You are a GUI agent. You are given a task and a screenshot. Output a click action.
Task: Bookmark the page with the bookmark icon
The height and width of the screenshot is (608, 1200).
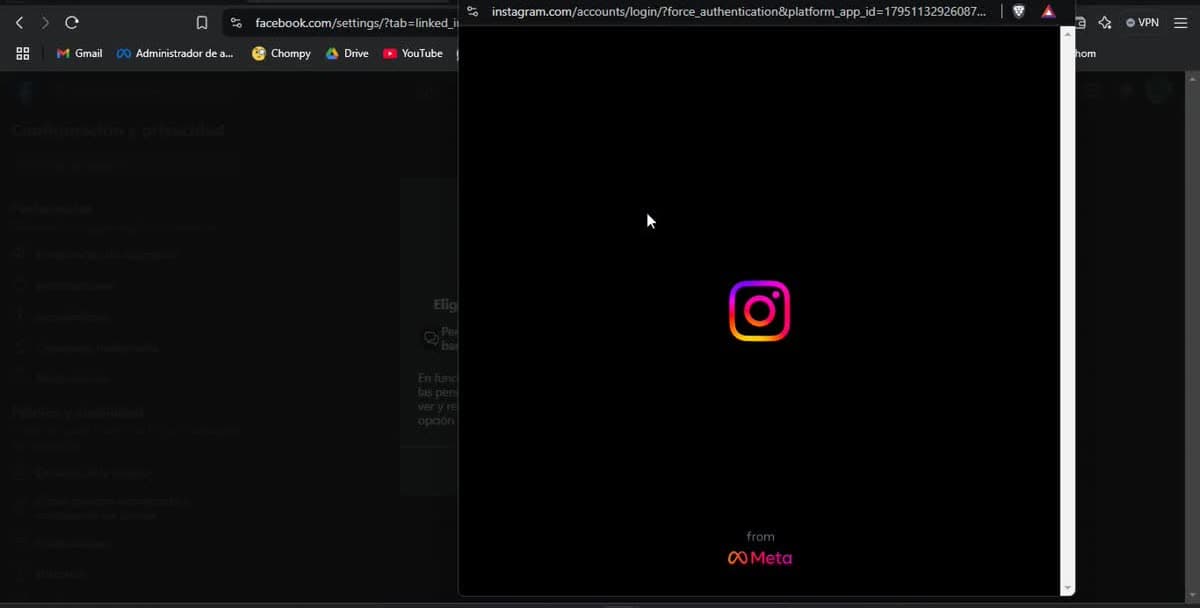pos(202,22)
